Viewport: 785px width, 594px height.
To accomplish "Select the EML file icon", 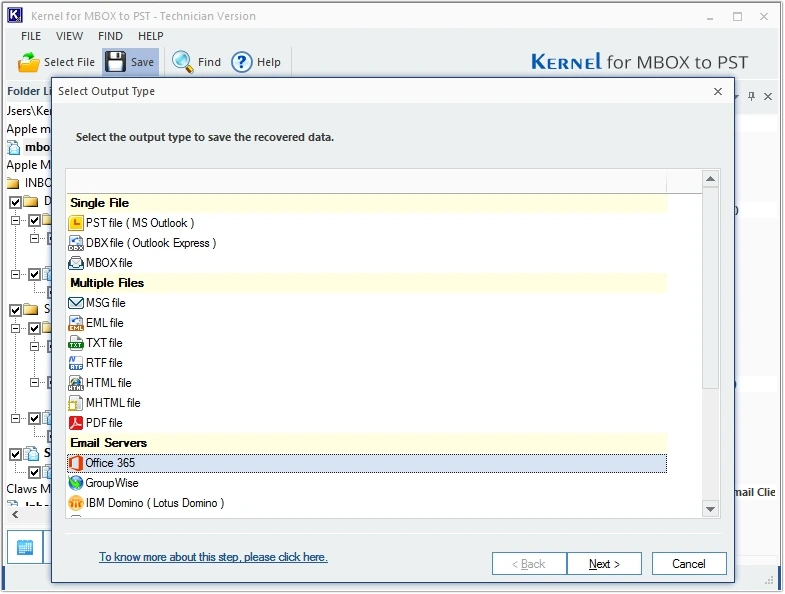I will pyautogui.click(x=76, y=323).
